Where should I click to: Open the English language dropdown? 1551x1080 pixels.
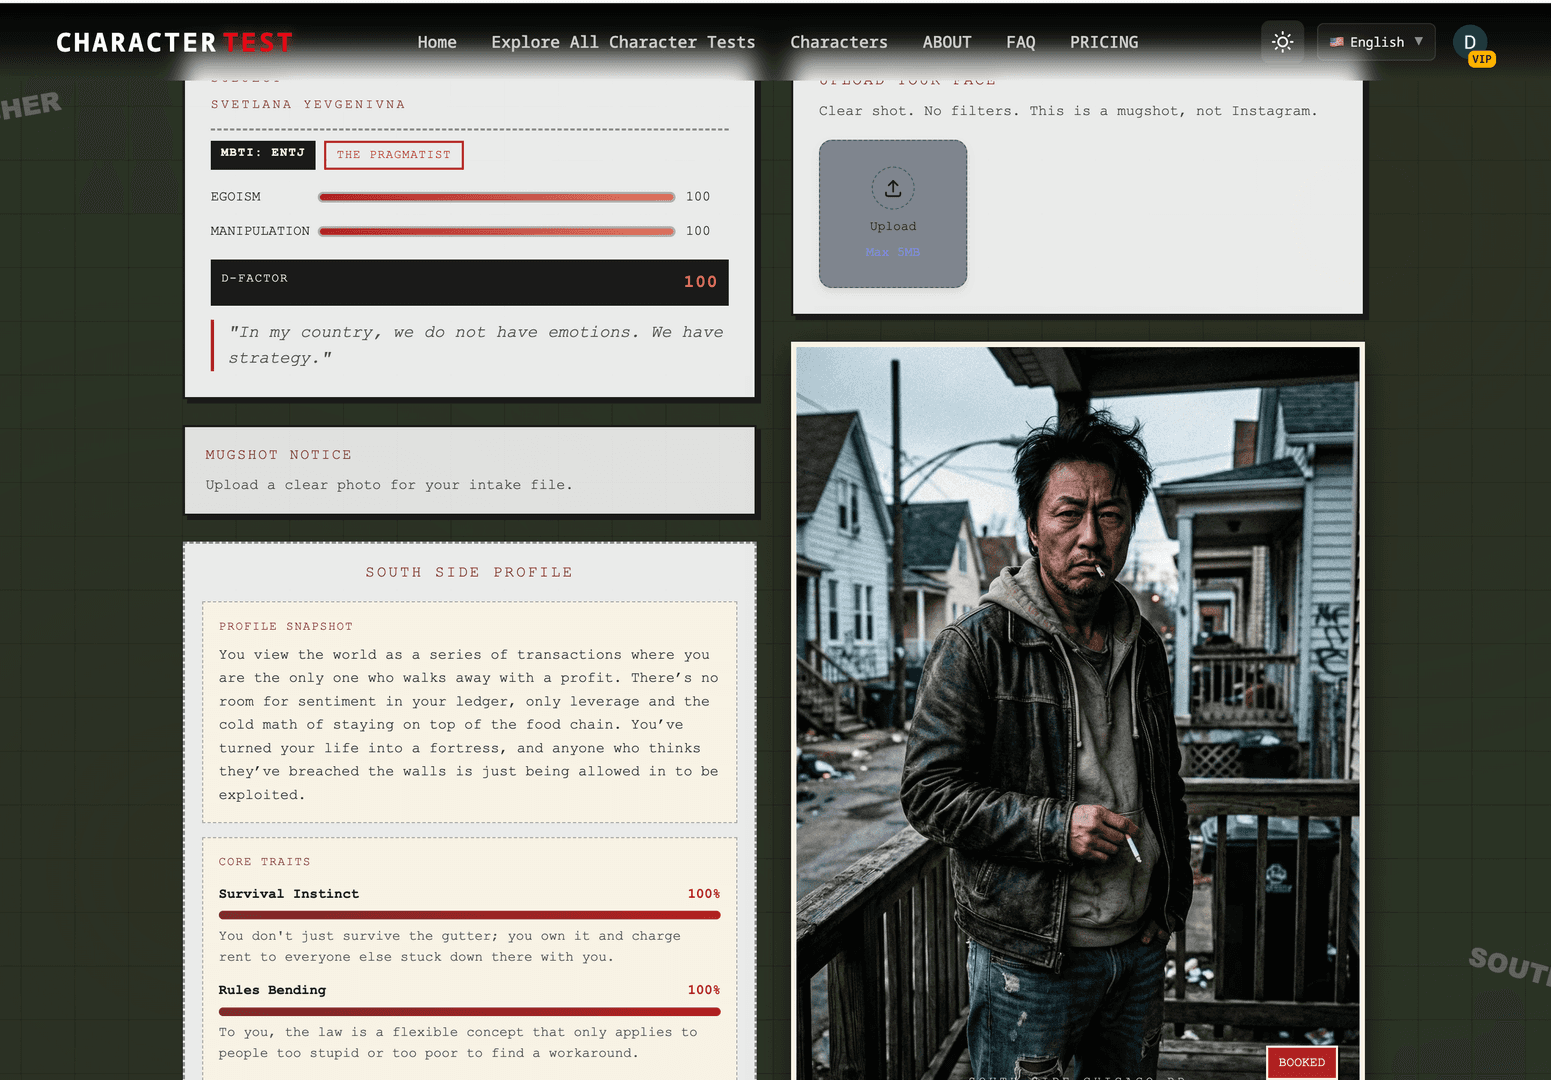(1376, 42)
